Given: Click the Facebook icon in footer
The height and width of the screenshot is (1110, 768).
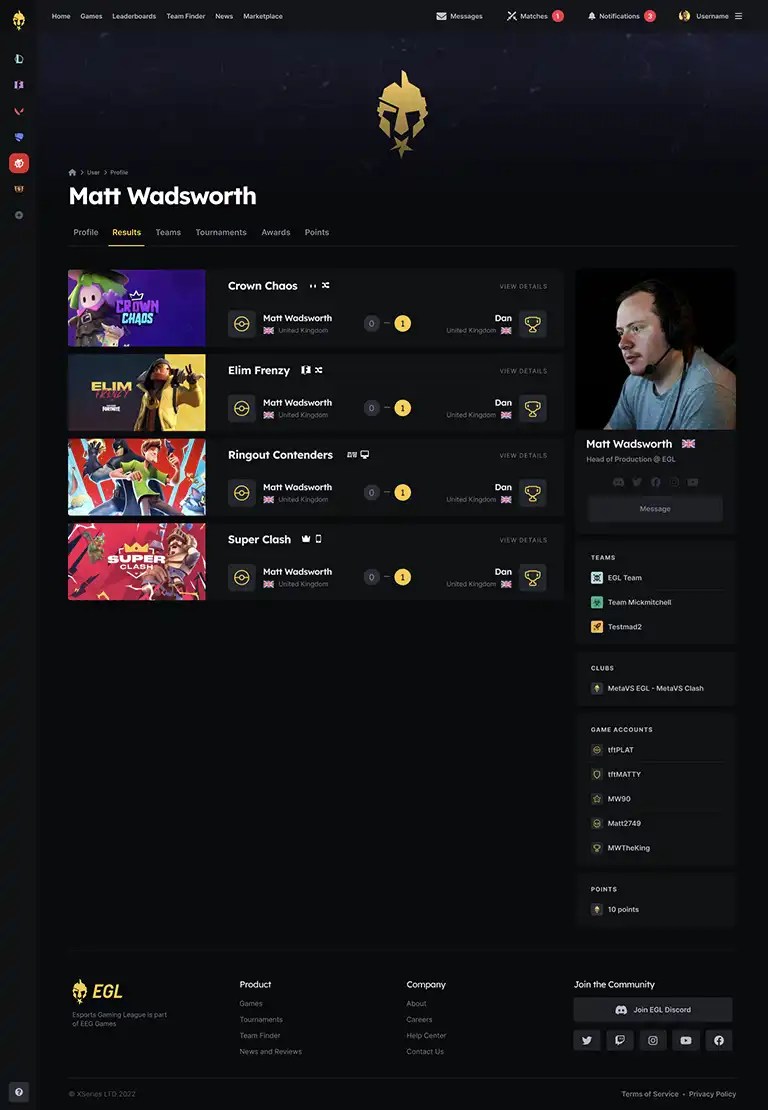Looking at the screenshot, I should [x=719, y=1040].
